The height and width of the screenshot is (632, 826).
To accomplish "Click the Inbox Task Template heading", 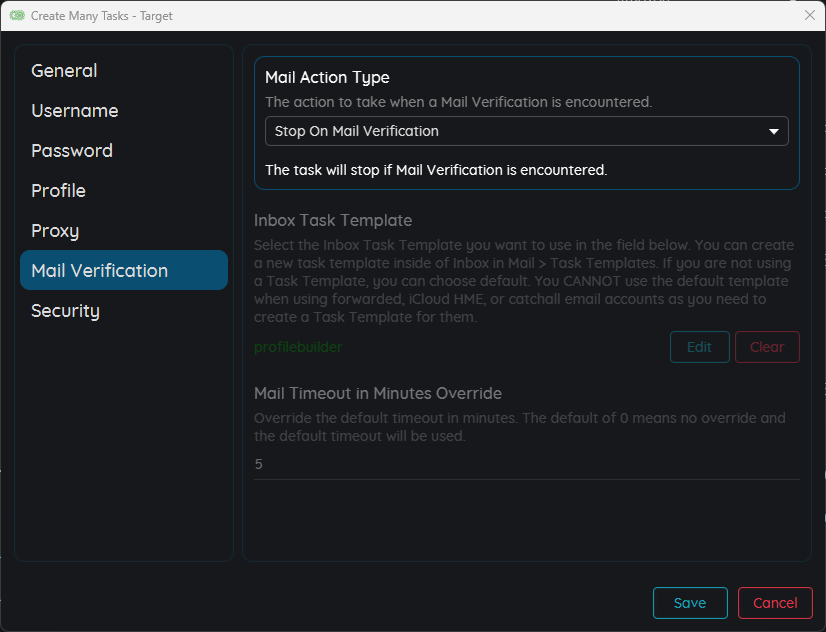I will 333,220.
